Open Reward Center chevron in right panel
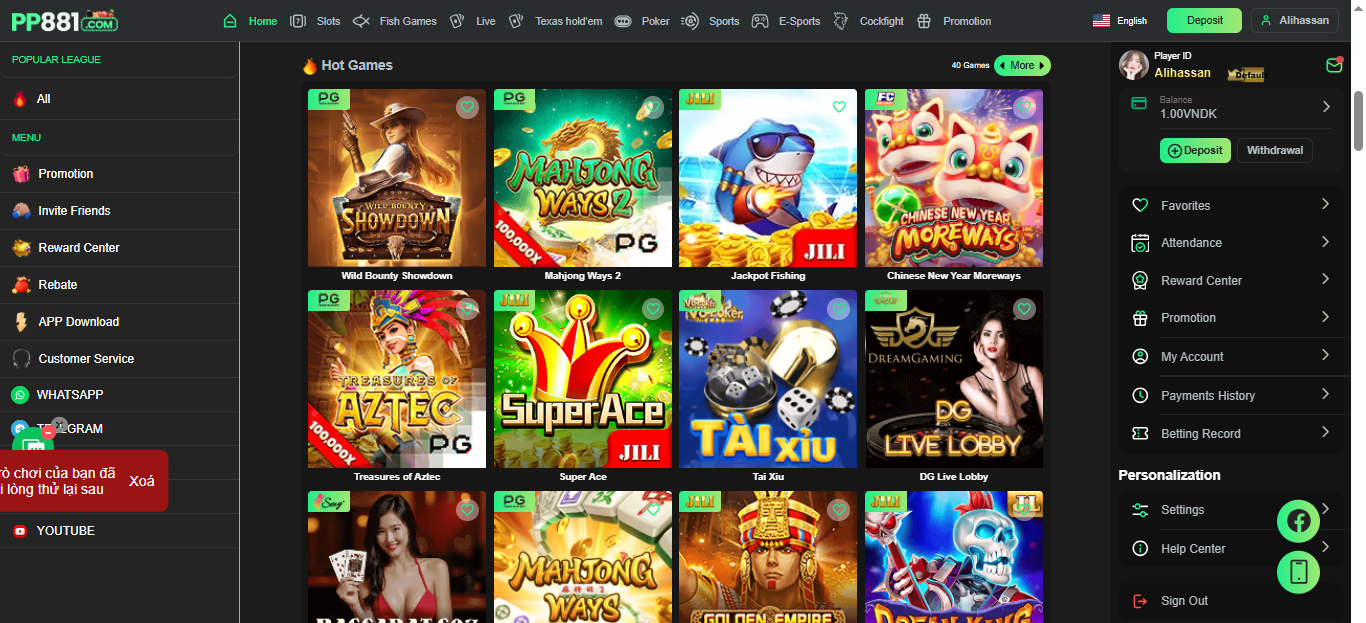 click(x=1325, y=279)
